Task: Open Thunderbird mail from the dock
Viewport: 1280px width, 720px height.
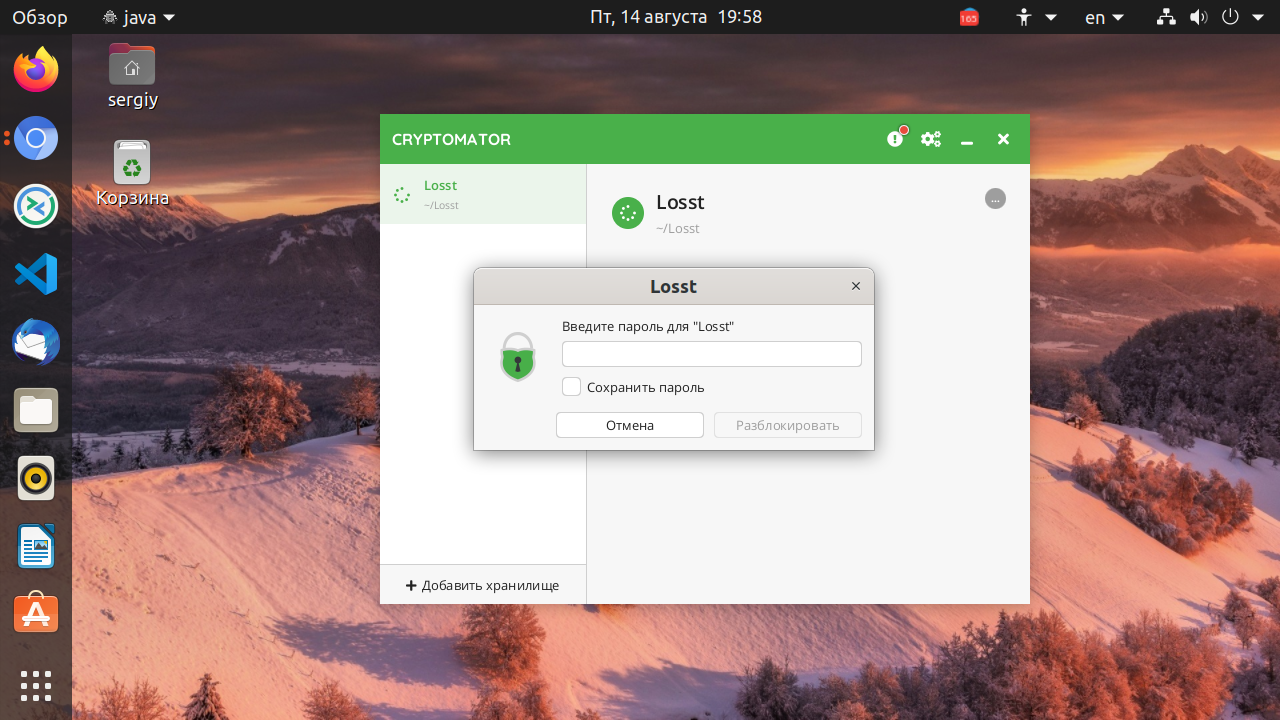Action: point(36,343)
